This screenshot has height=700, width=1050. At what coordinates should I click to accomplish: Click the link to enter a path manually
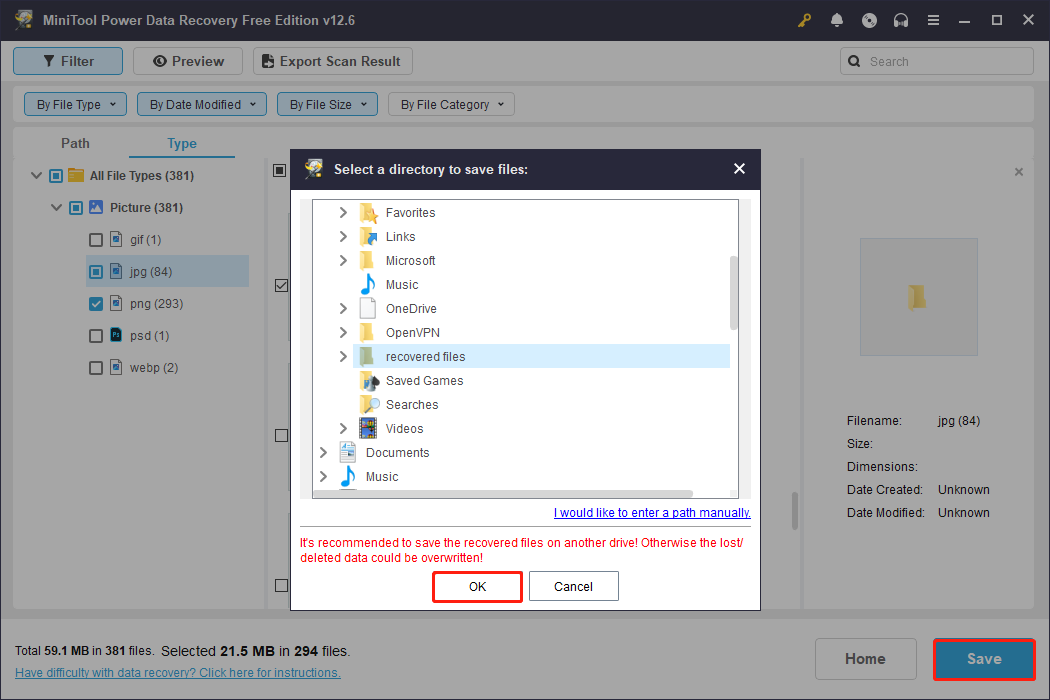(x=651, y=512)
